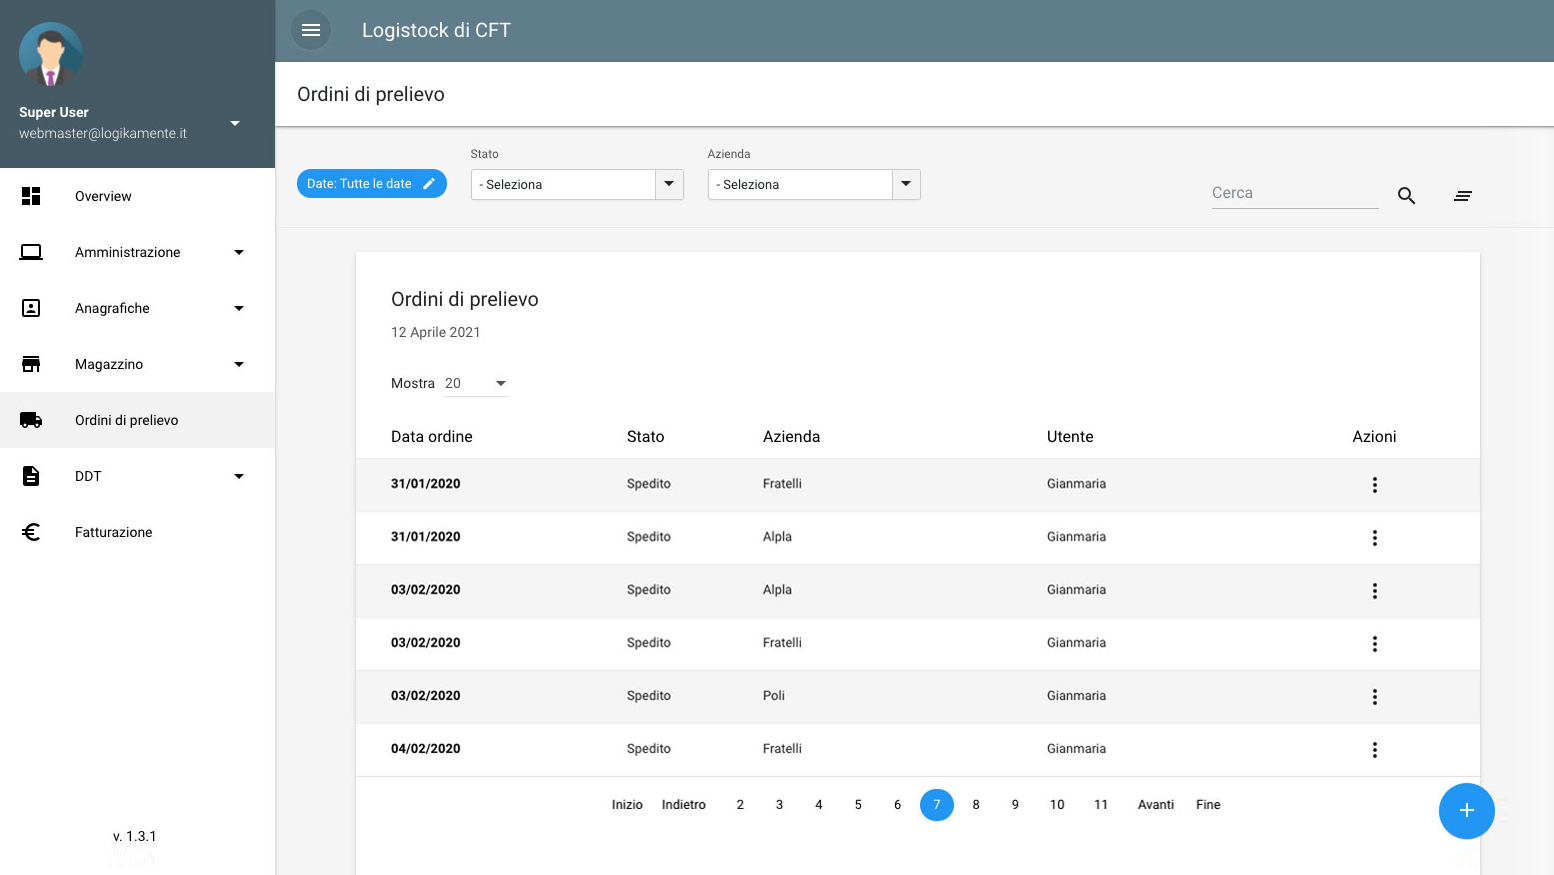The image size is (1554, 875).
Task: Select Ordini di prelievo in sidebar
Action: [x=138, y=420]
